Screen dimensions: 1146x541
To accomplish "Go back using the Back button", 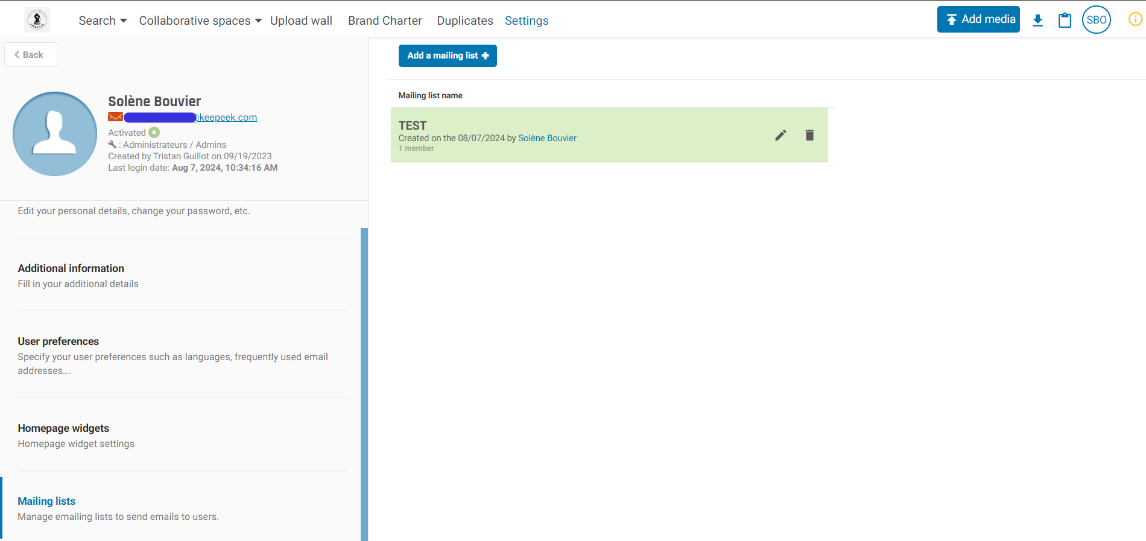I will click(30, 55).
